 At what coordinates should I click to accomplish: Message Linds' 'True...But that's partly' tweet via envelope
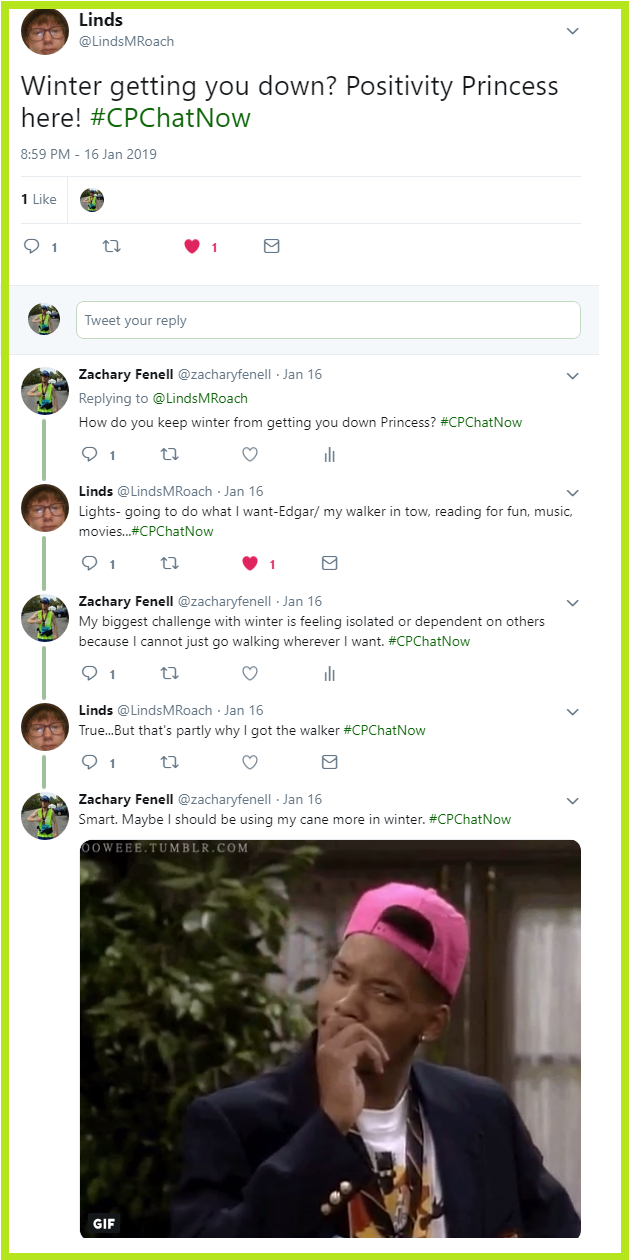click(x=329, y=762)
